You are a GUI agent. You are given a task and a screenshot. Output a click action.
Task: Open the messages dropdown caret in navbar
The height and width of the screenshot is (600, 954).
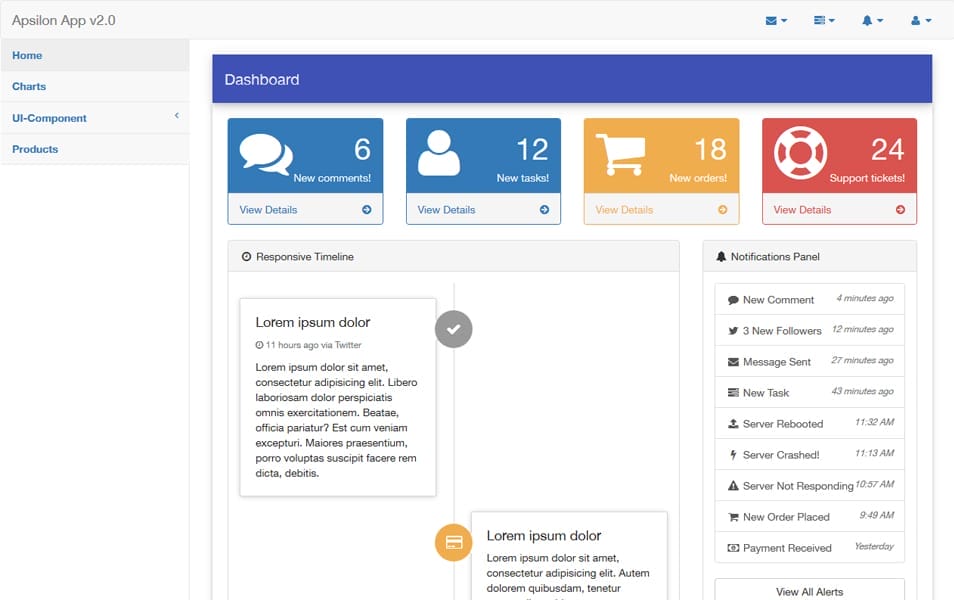click(785, 20)
